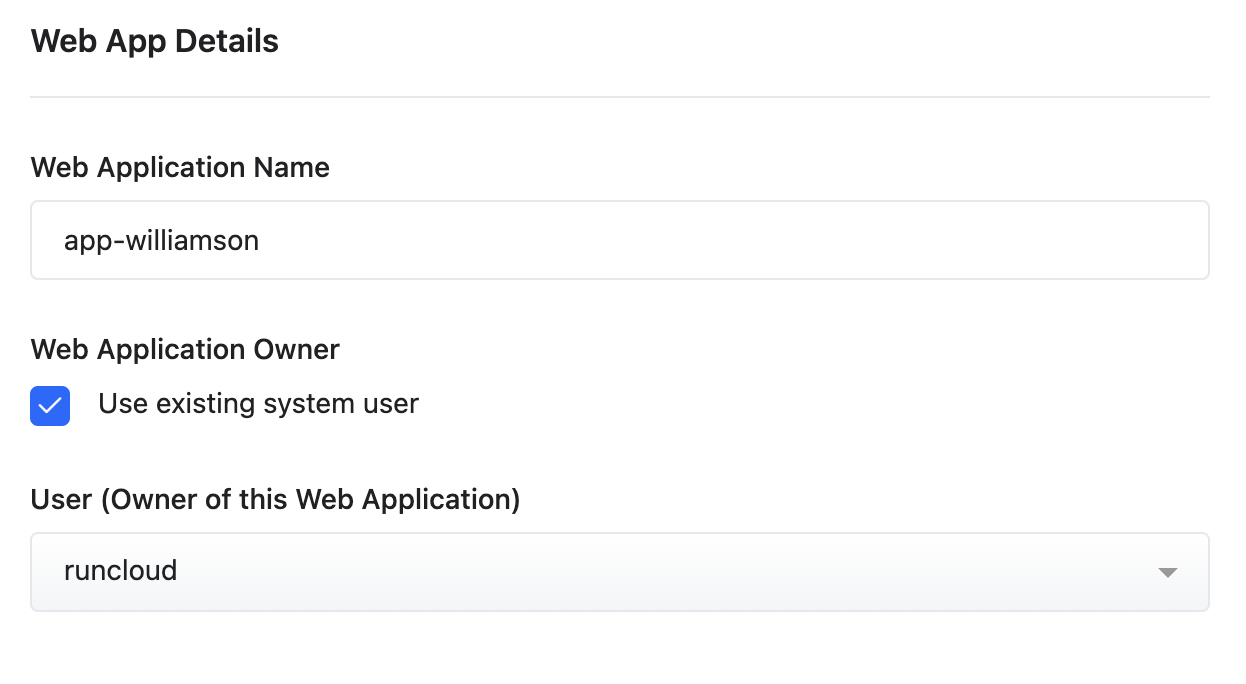Click the "Web Application Name" label

180,167
